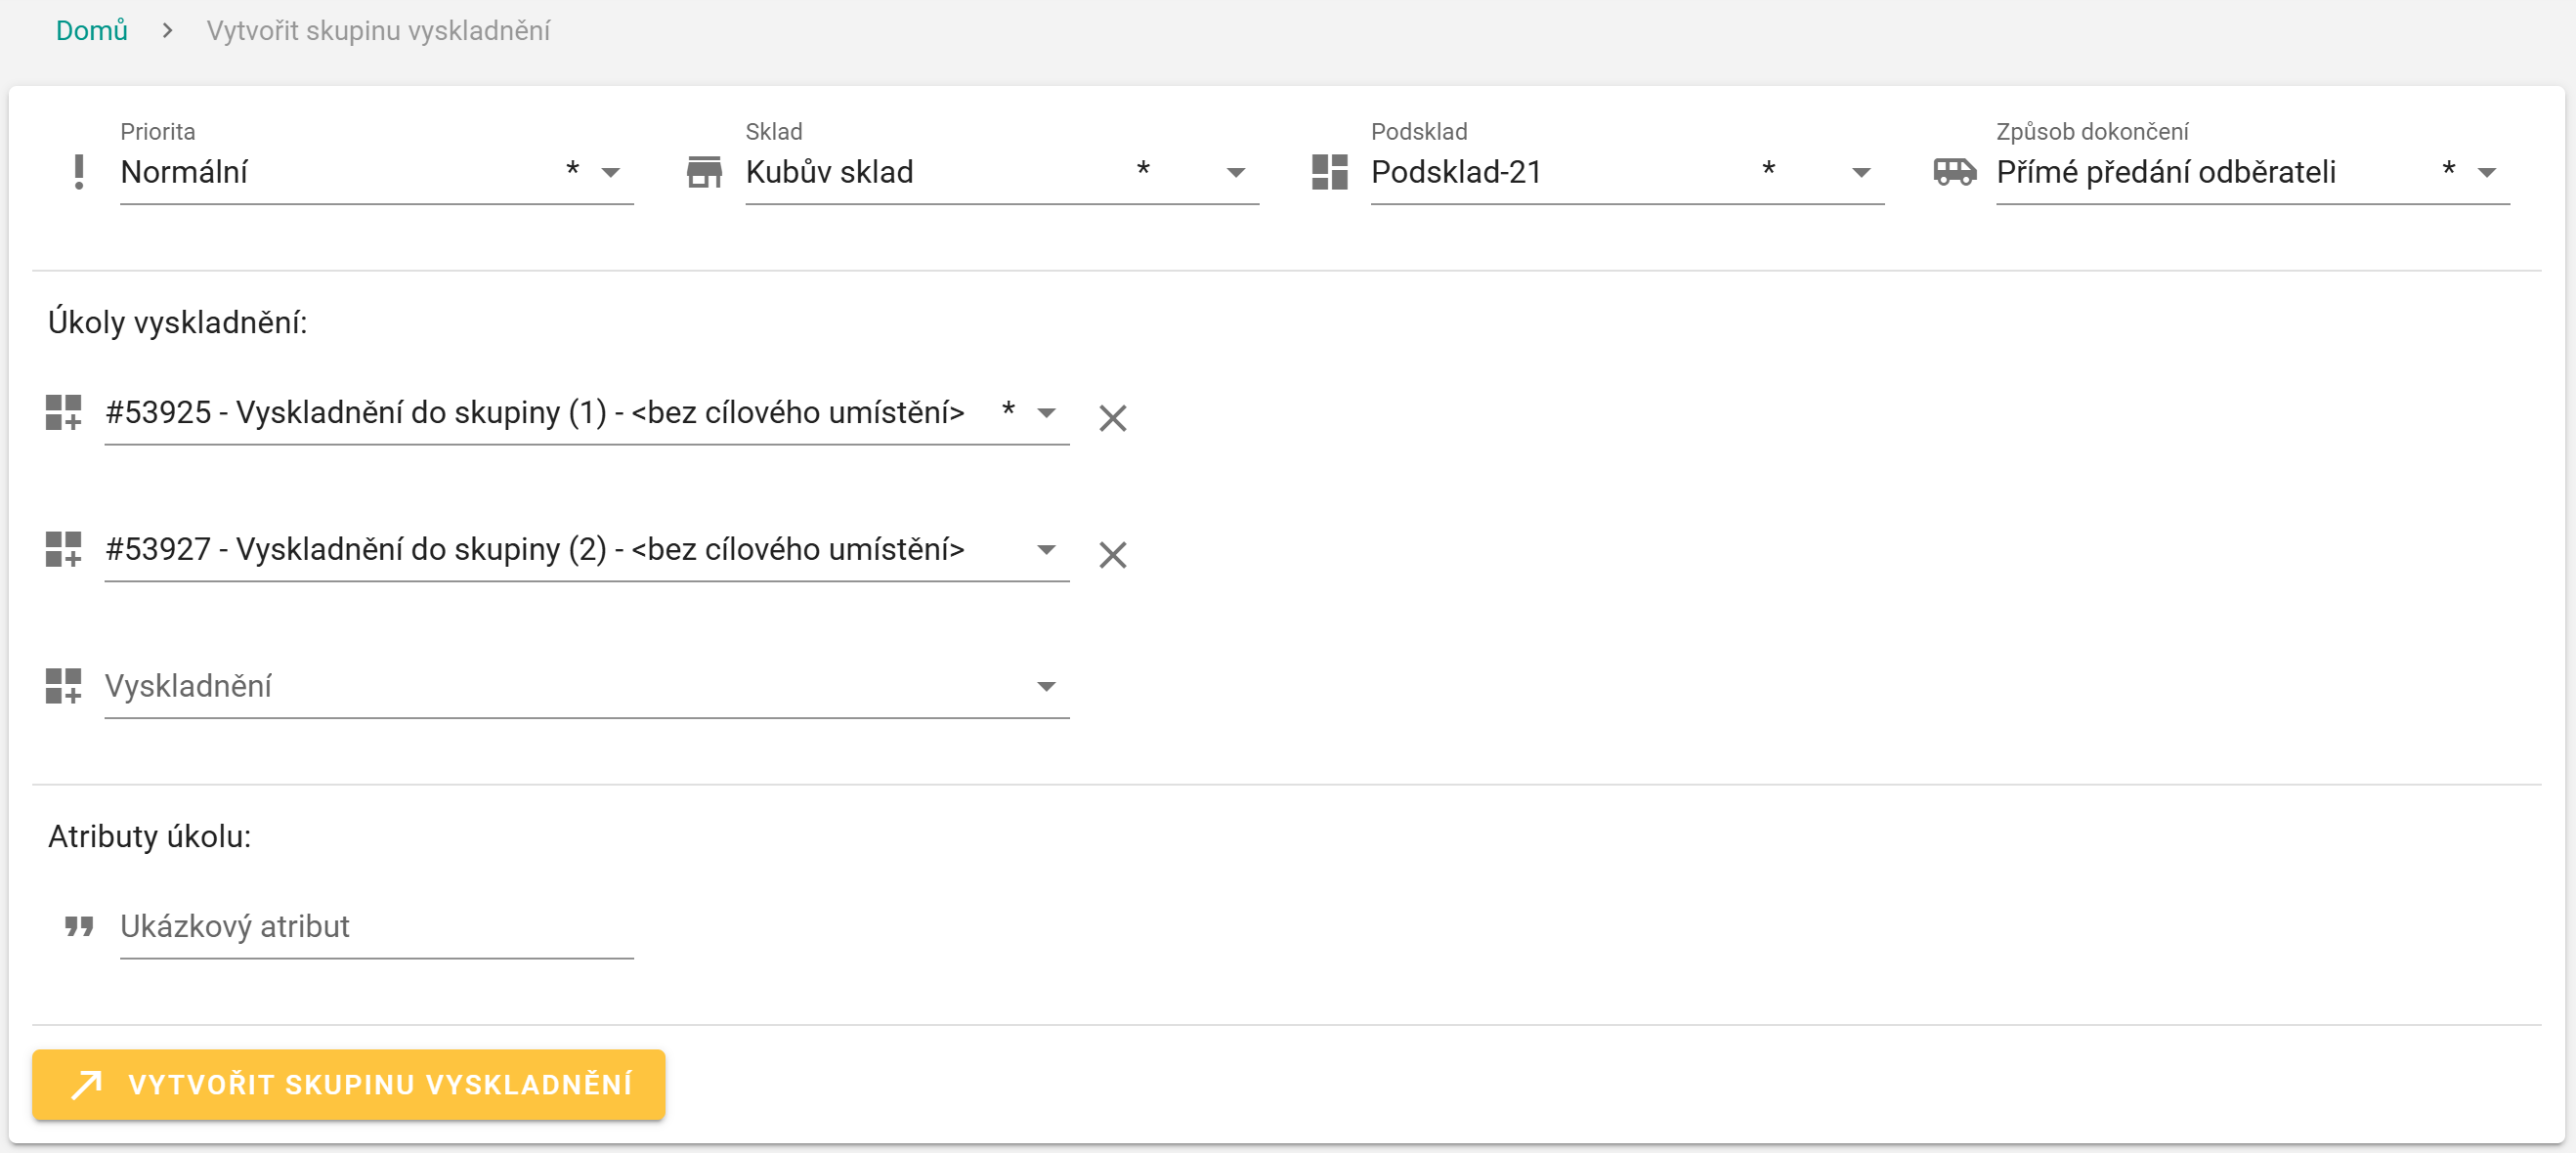Click the Sklad store icon
Viewport: 2576px width, 1153px height.
[704, 172]
